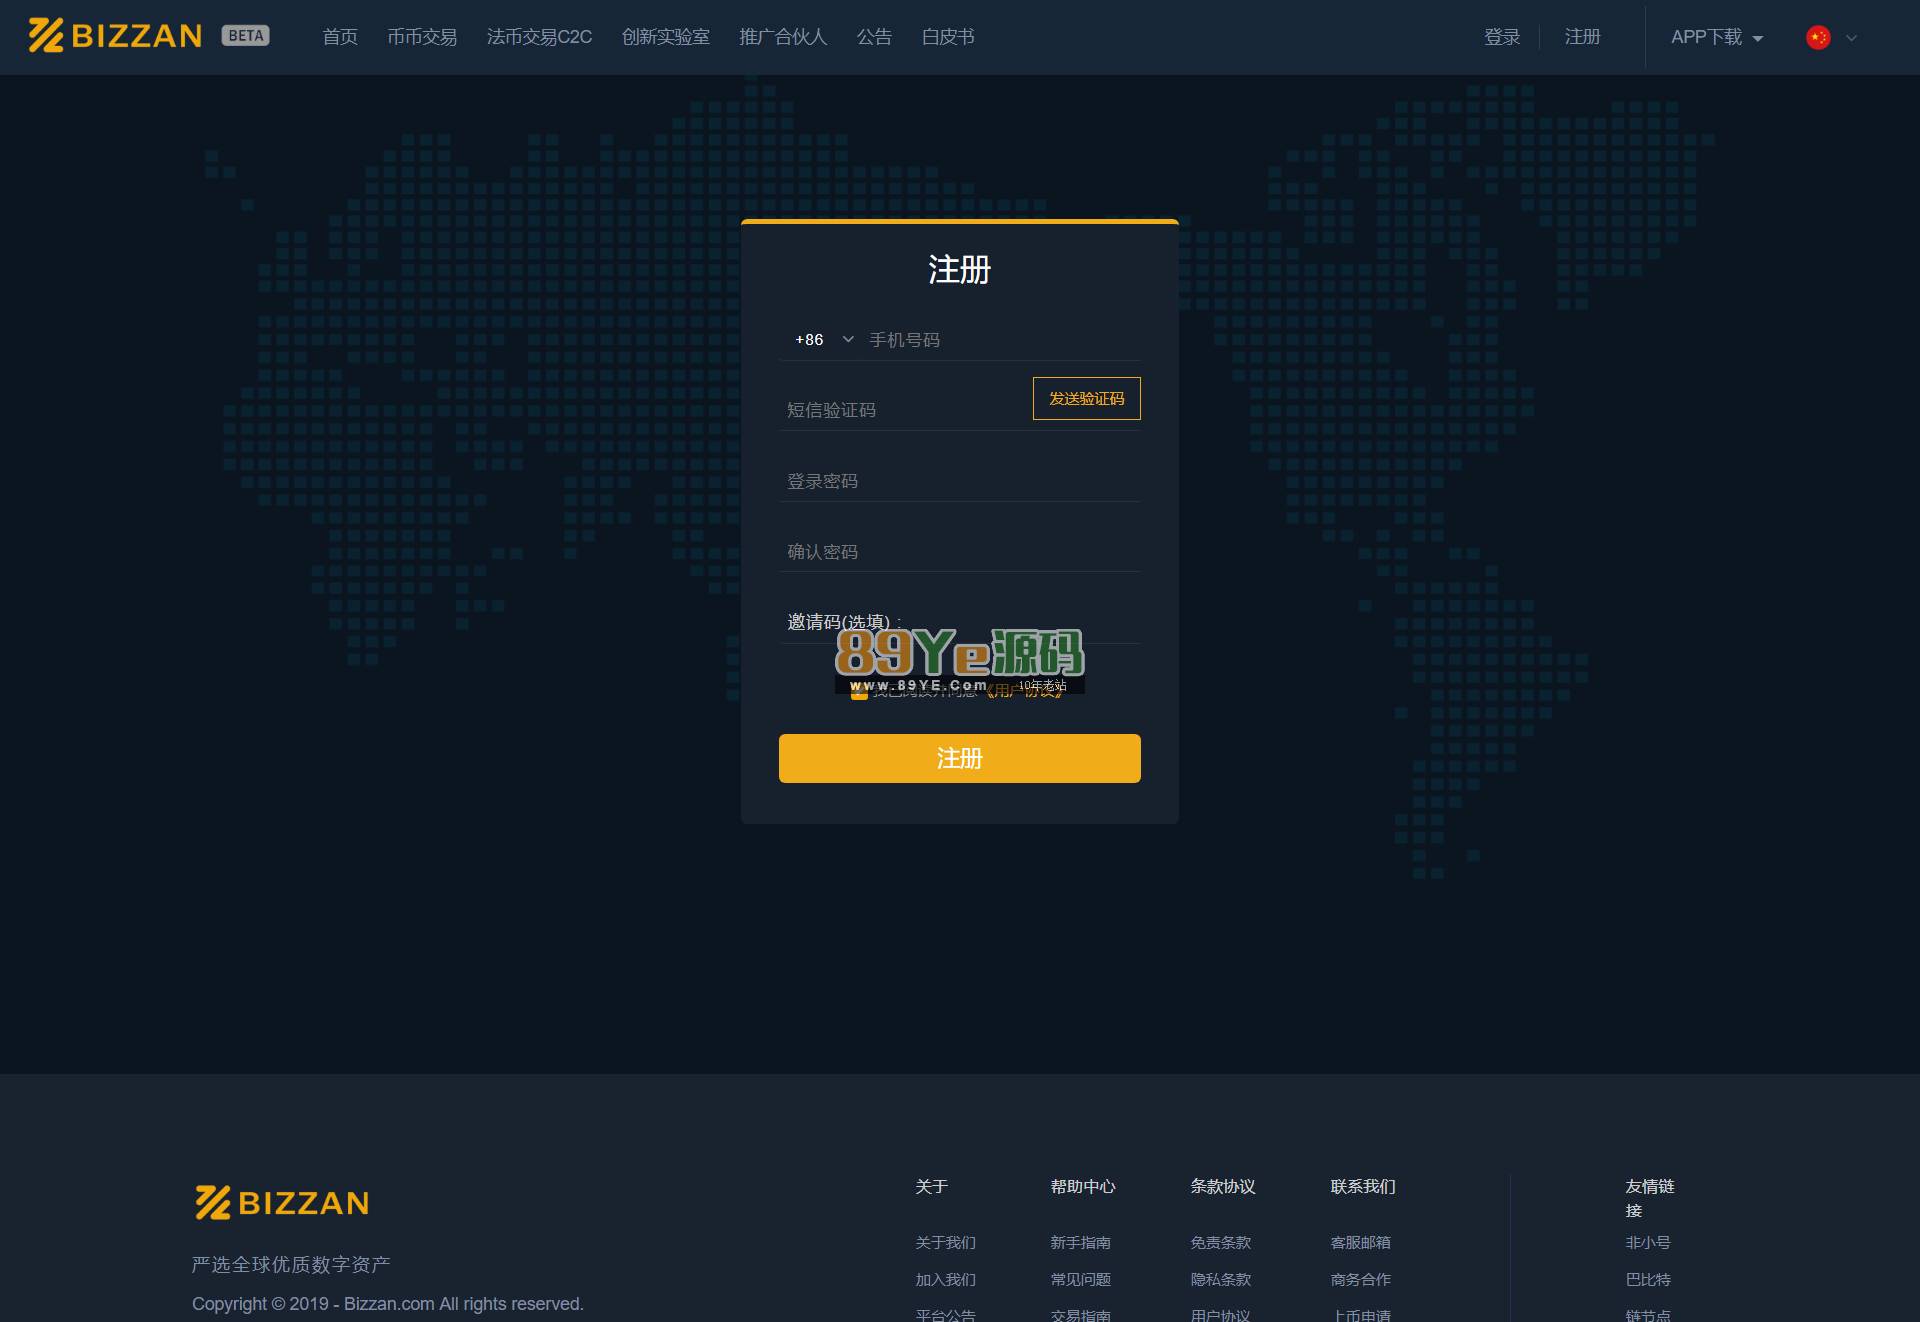Screen dimensions: 1920x1322
Task: Open 创新实验室 menu item
Action: pos(665,37)
